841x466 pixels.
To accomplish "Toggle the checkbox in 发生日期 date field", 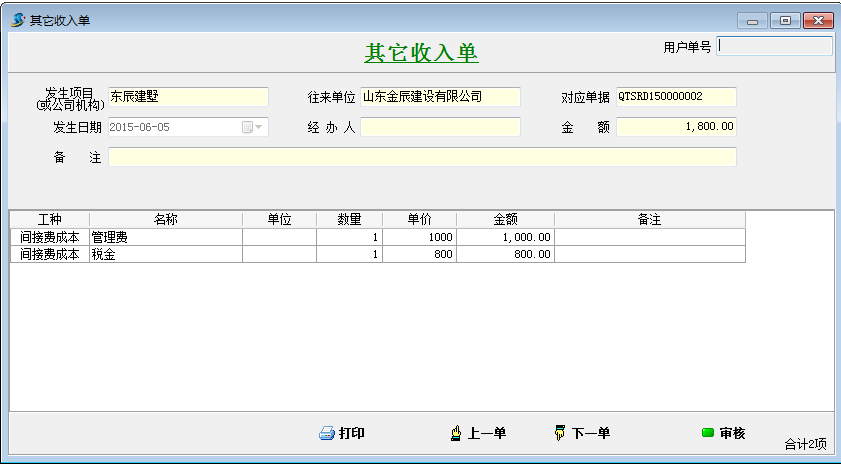I will pos(247,127).
